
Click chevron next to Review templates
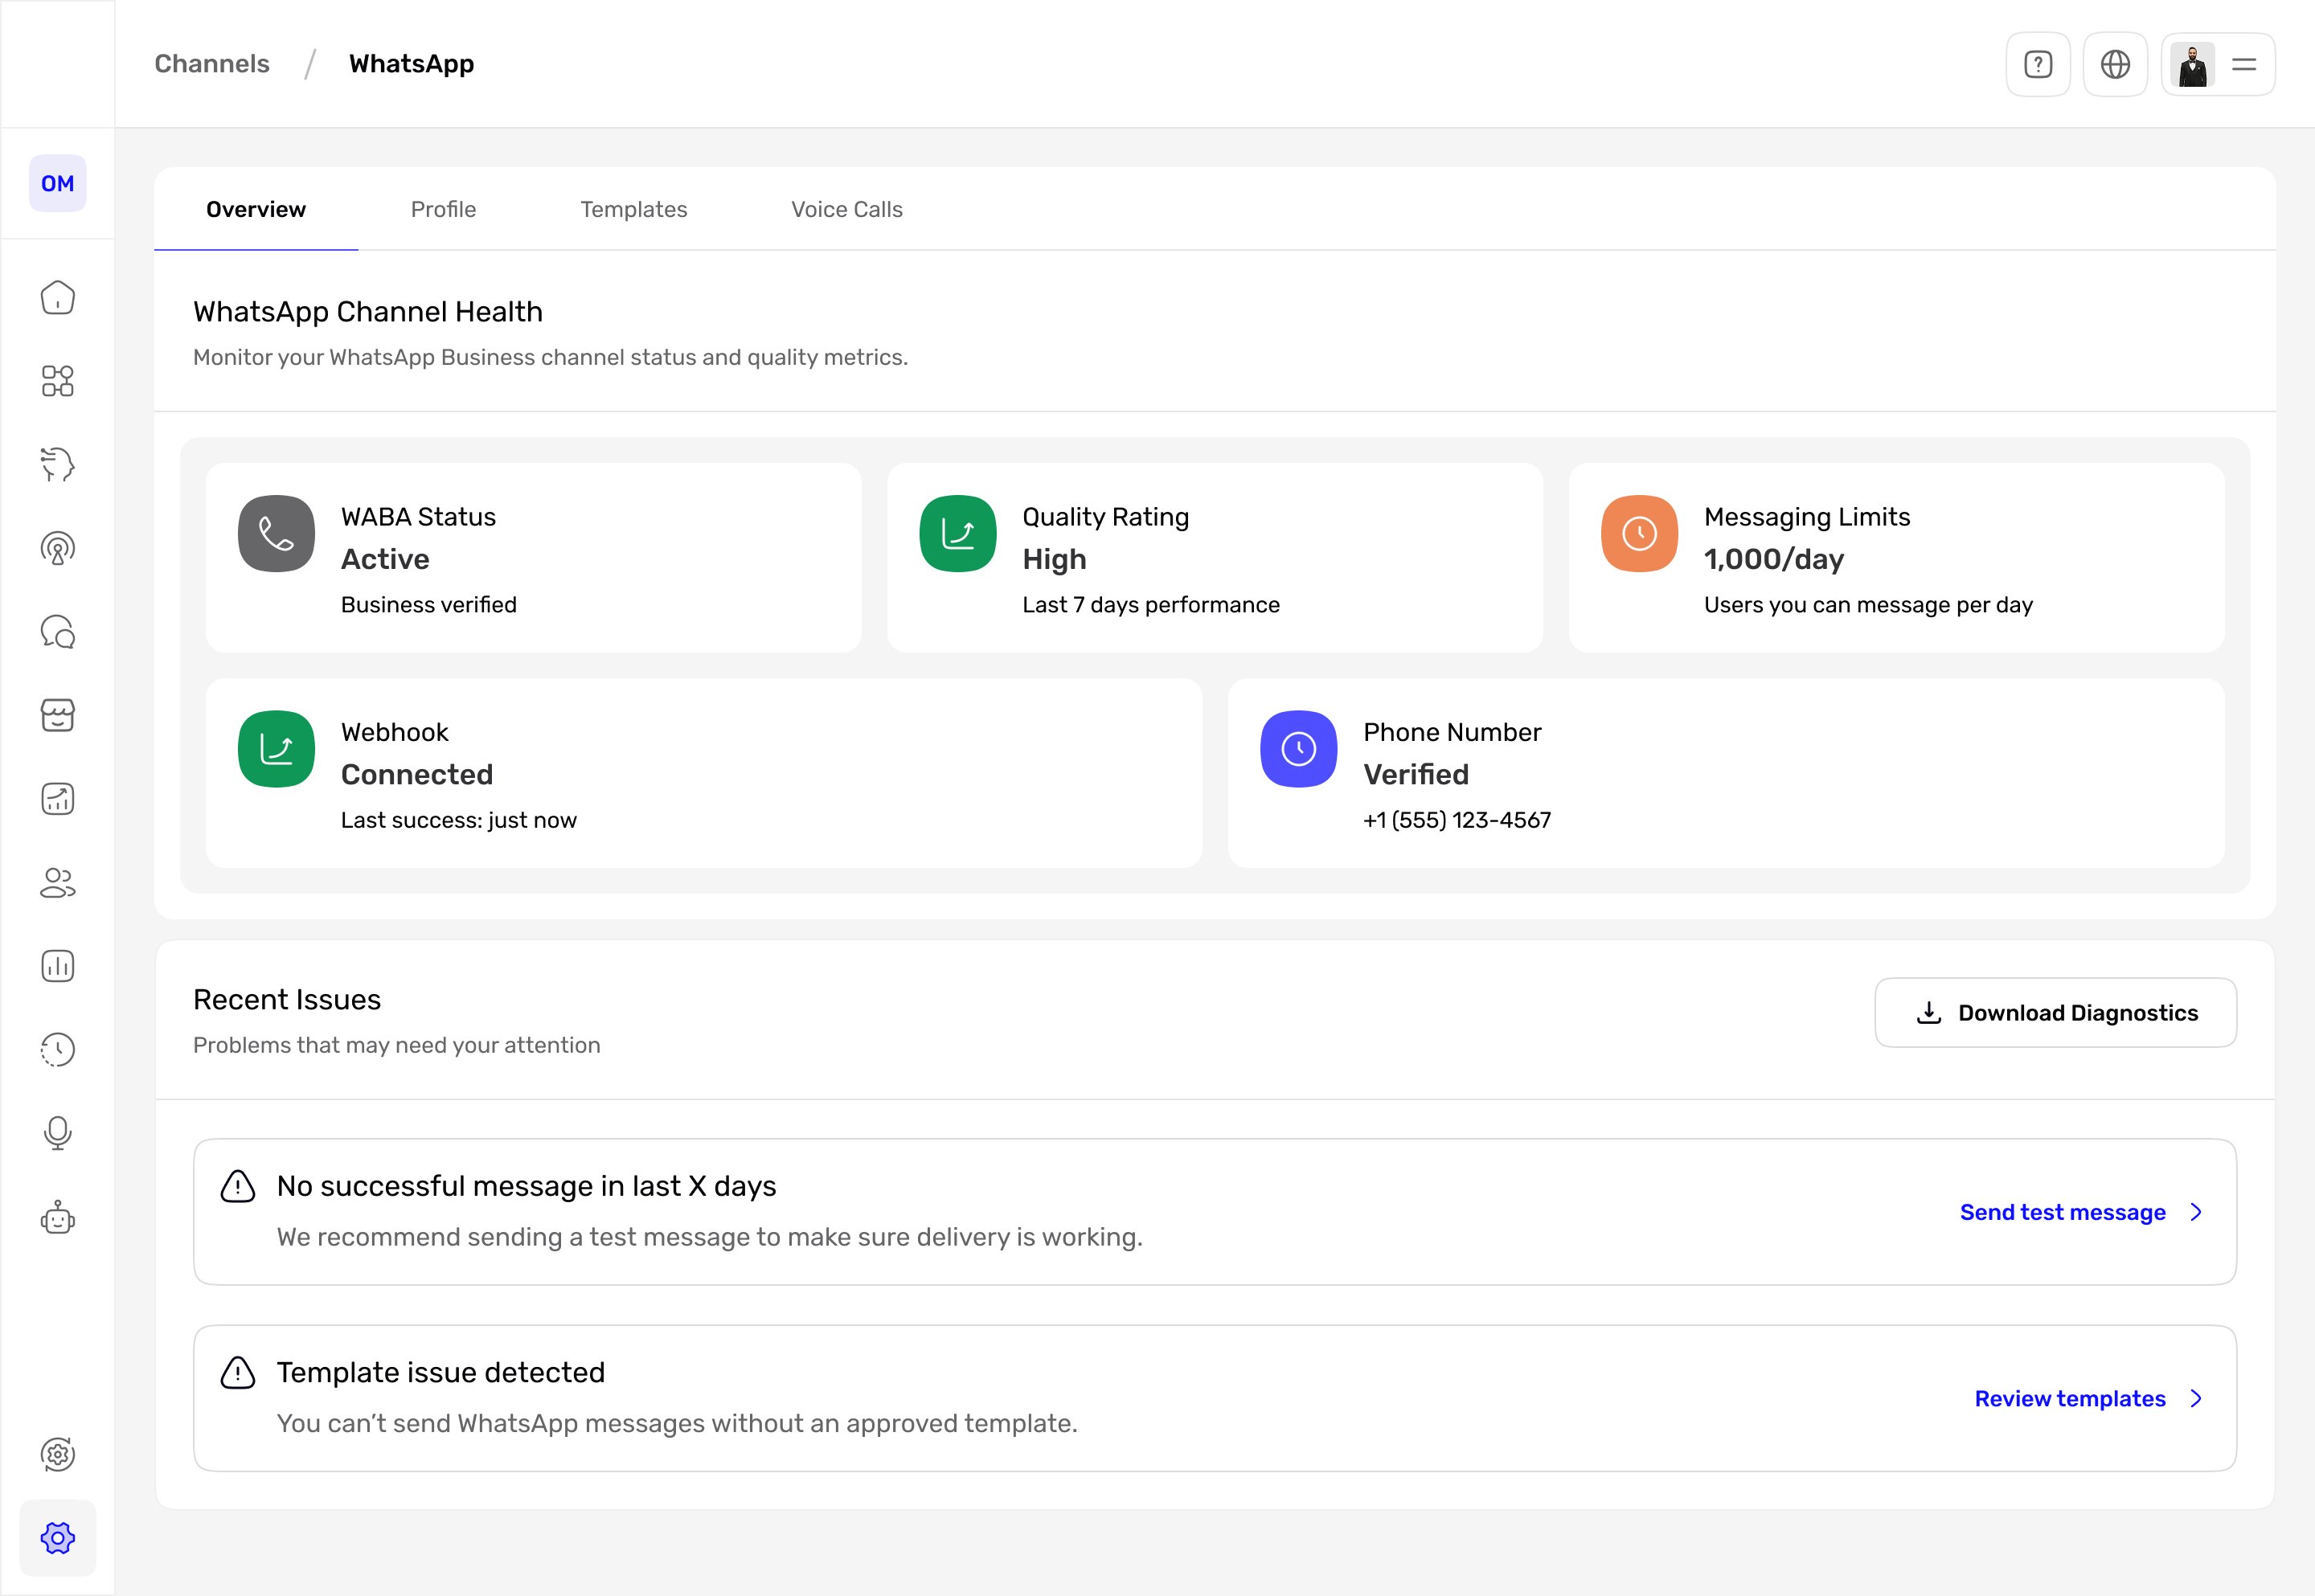pyautogui.click(x=2196, y=1398)
